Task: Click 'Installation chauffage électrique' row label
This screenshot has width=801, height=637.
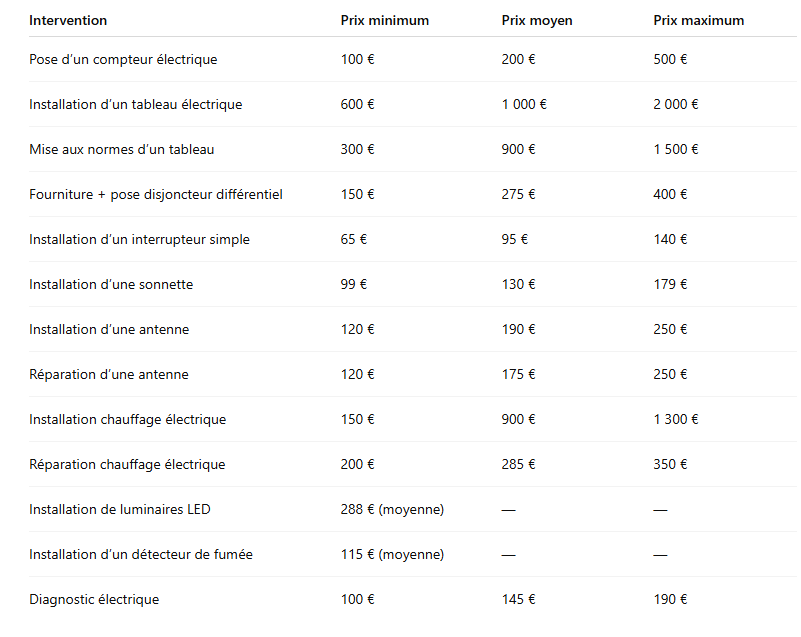Action: (127, 419)
